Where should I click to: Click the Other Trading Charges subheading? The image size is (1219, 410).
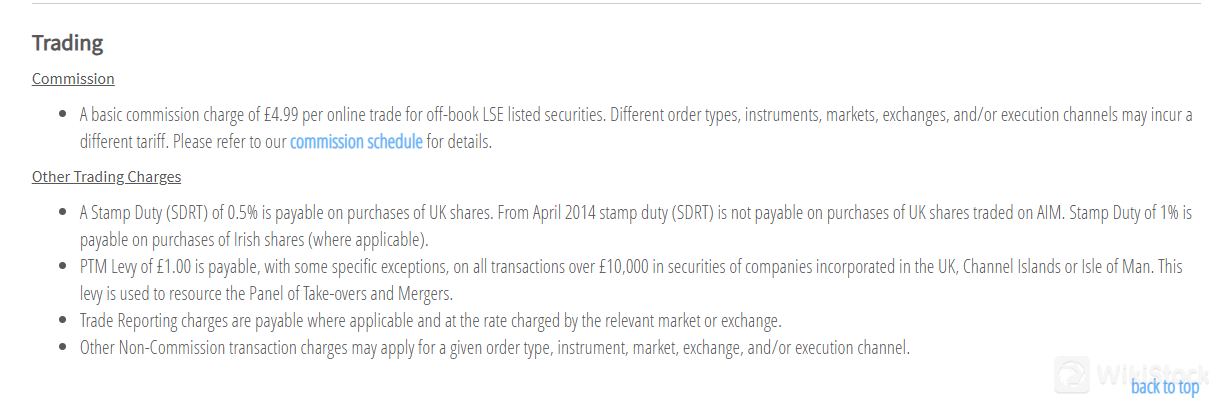106,177
